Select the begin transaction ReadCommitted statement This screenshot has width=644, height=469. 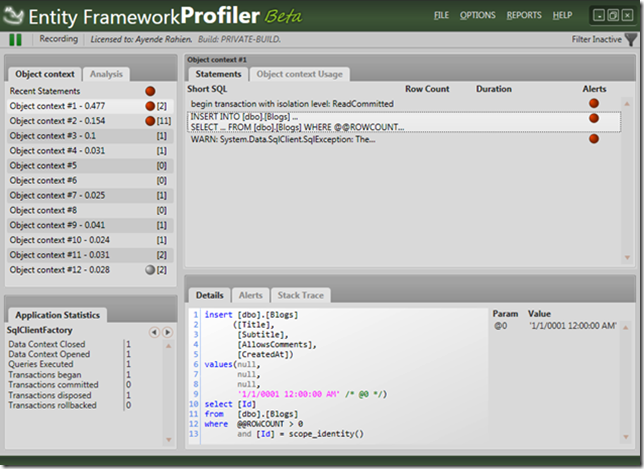(404, 103)
